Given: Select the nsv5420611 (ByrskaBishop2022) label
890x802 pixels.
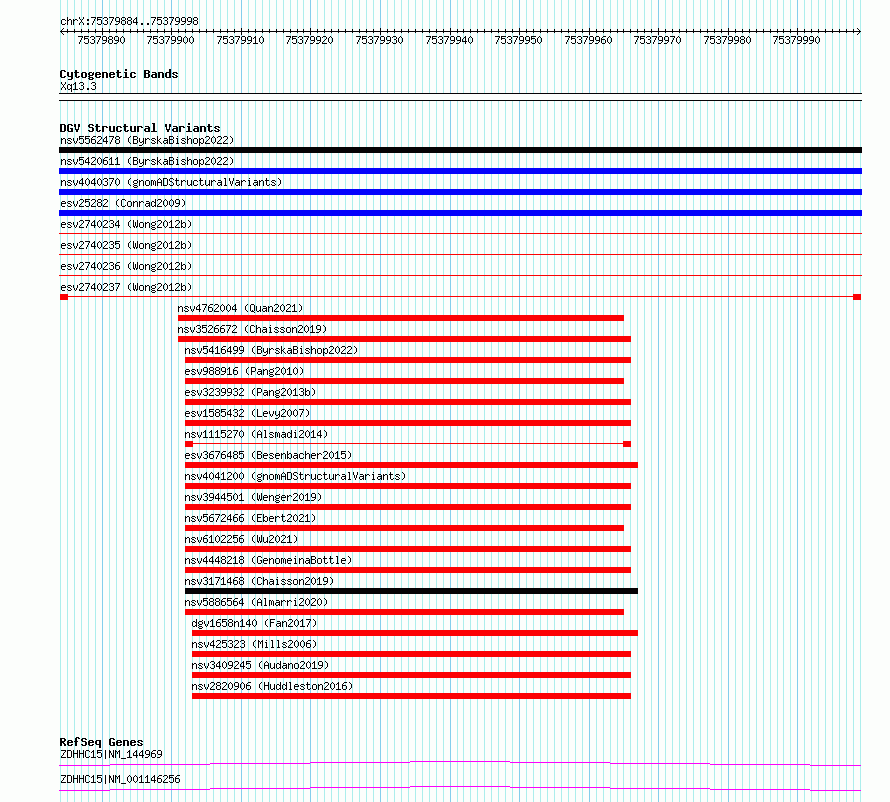Looking at the screenshot, I should 147,161.
